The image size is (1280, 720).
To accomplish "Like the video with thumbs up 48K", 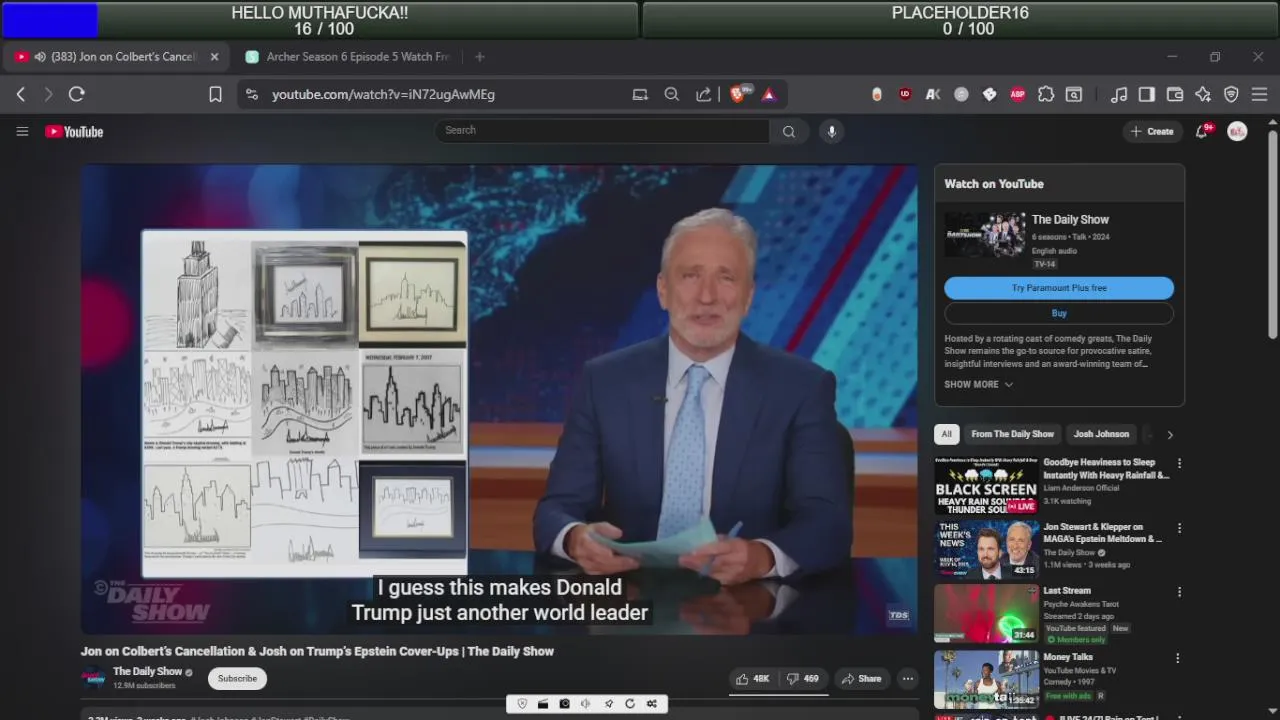I will point(753,679).
